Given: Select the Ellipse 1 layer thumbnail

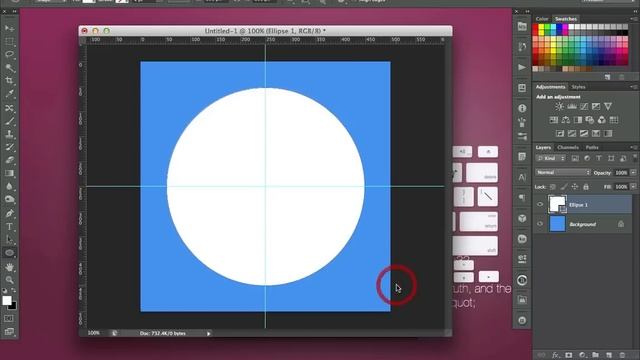Looking at the screenshot, I should [x=558, y=204].
